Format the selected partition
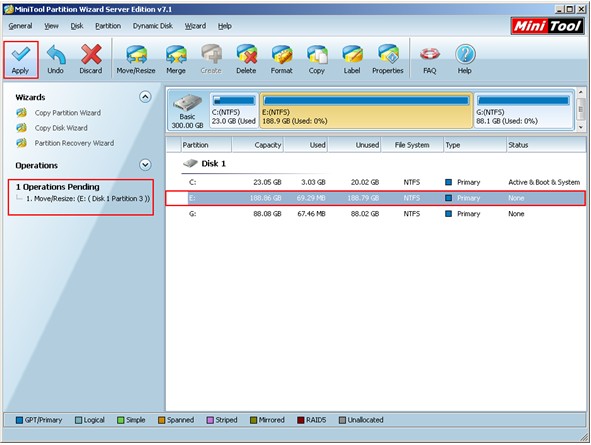This screenshot has height=445, width=591. pyautogui.click(x=282, y=60)
